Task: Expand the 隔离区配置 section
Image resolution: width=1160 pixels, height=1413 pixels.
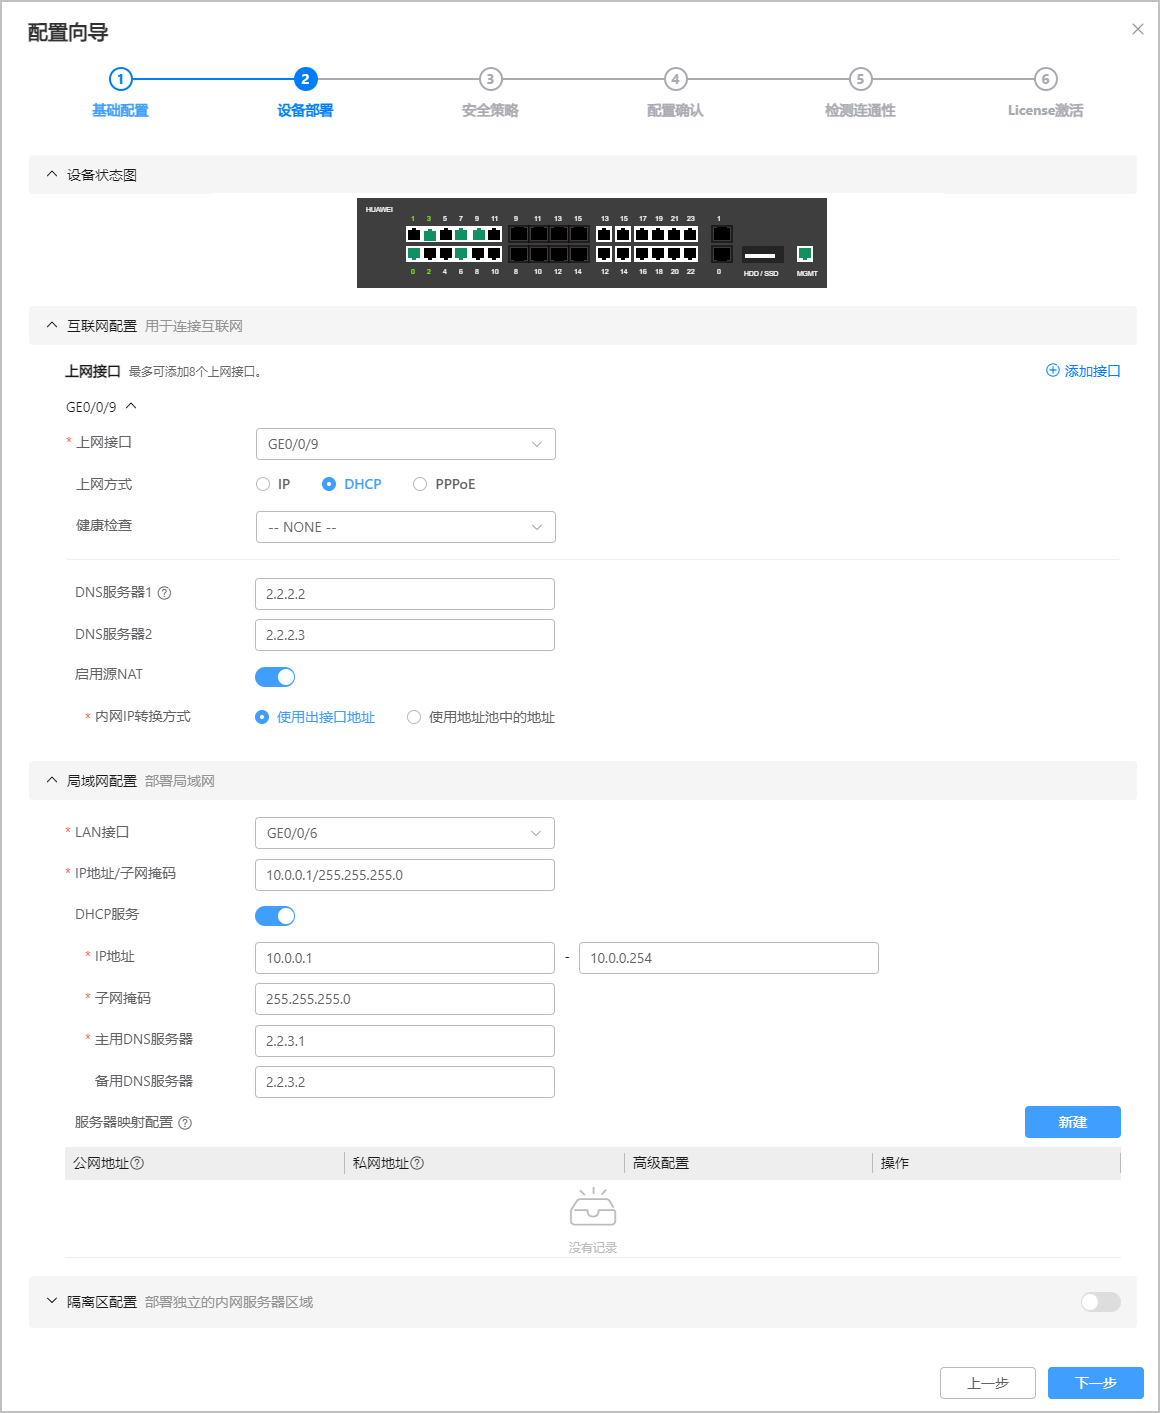Action: tap(52, 1301)
